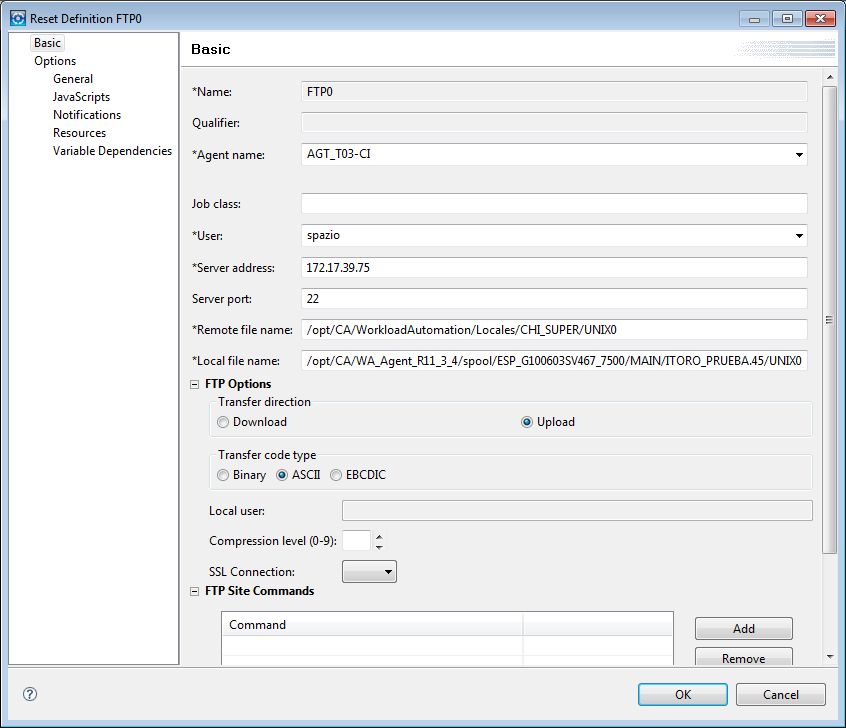The height and width of the screenshot is (728, 846).
Task: Select Resources in the left panel
Action: (x=79, y=132)
